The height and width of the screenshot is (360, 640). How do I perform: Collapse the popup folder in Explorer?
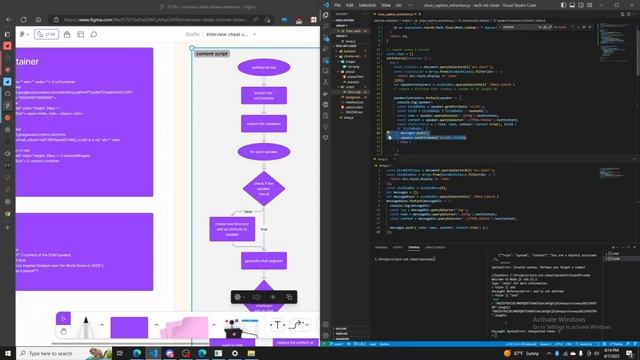pos(350,72)
